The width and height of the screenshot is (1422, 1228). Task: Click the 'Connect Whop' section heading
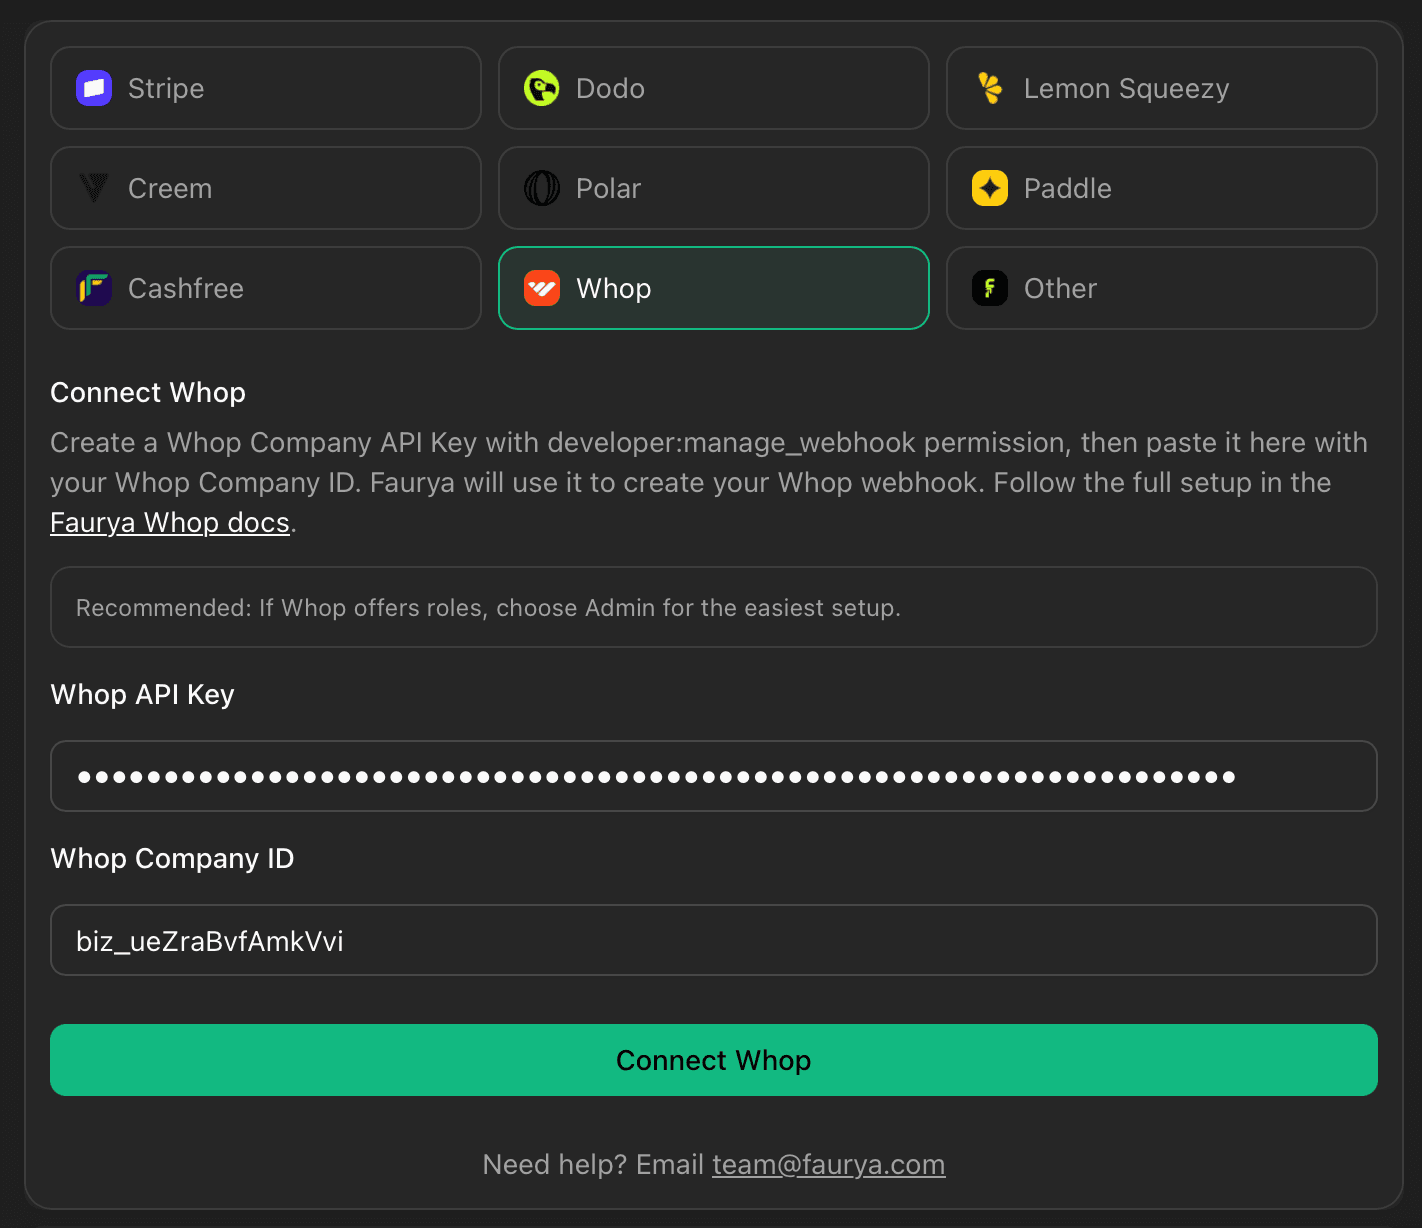tap(148, 392)
